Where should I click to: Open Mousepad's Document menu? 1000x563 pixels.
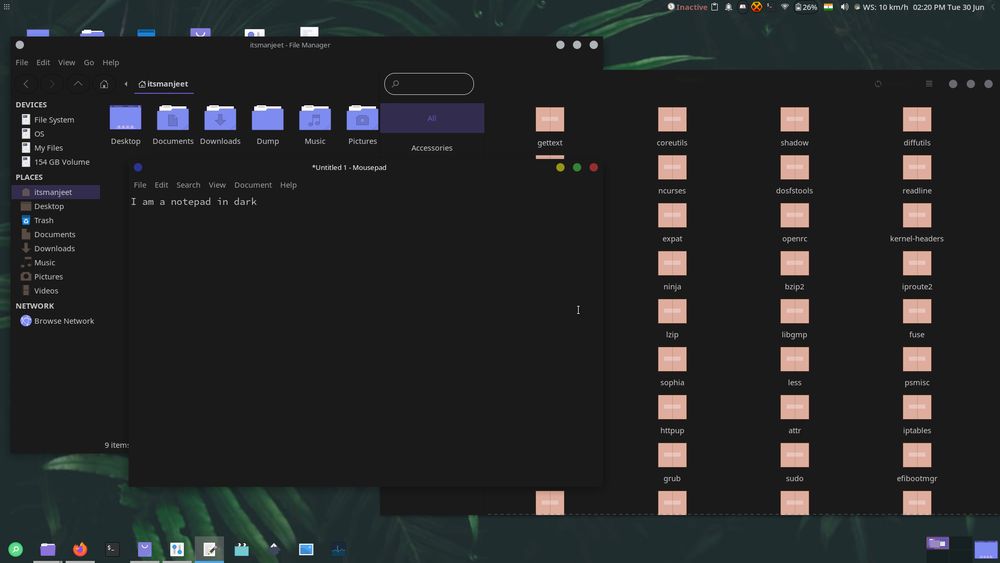click(252, 185)
